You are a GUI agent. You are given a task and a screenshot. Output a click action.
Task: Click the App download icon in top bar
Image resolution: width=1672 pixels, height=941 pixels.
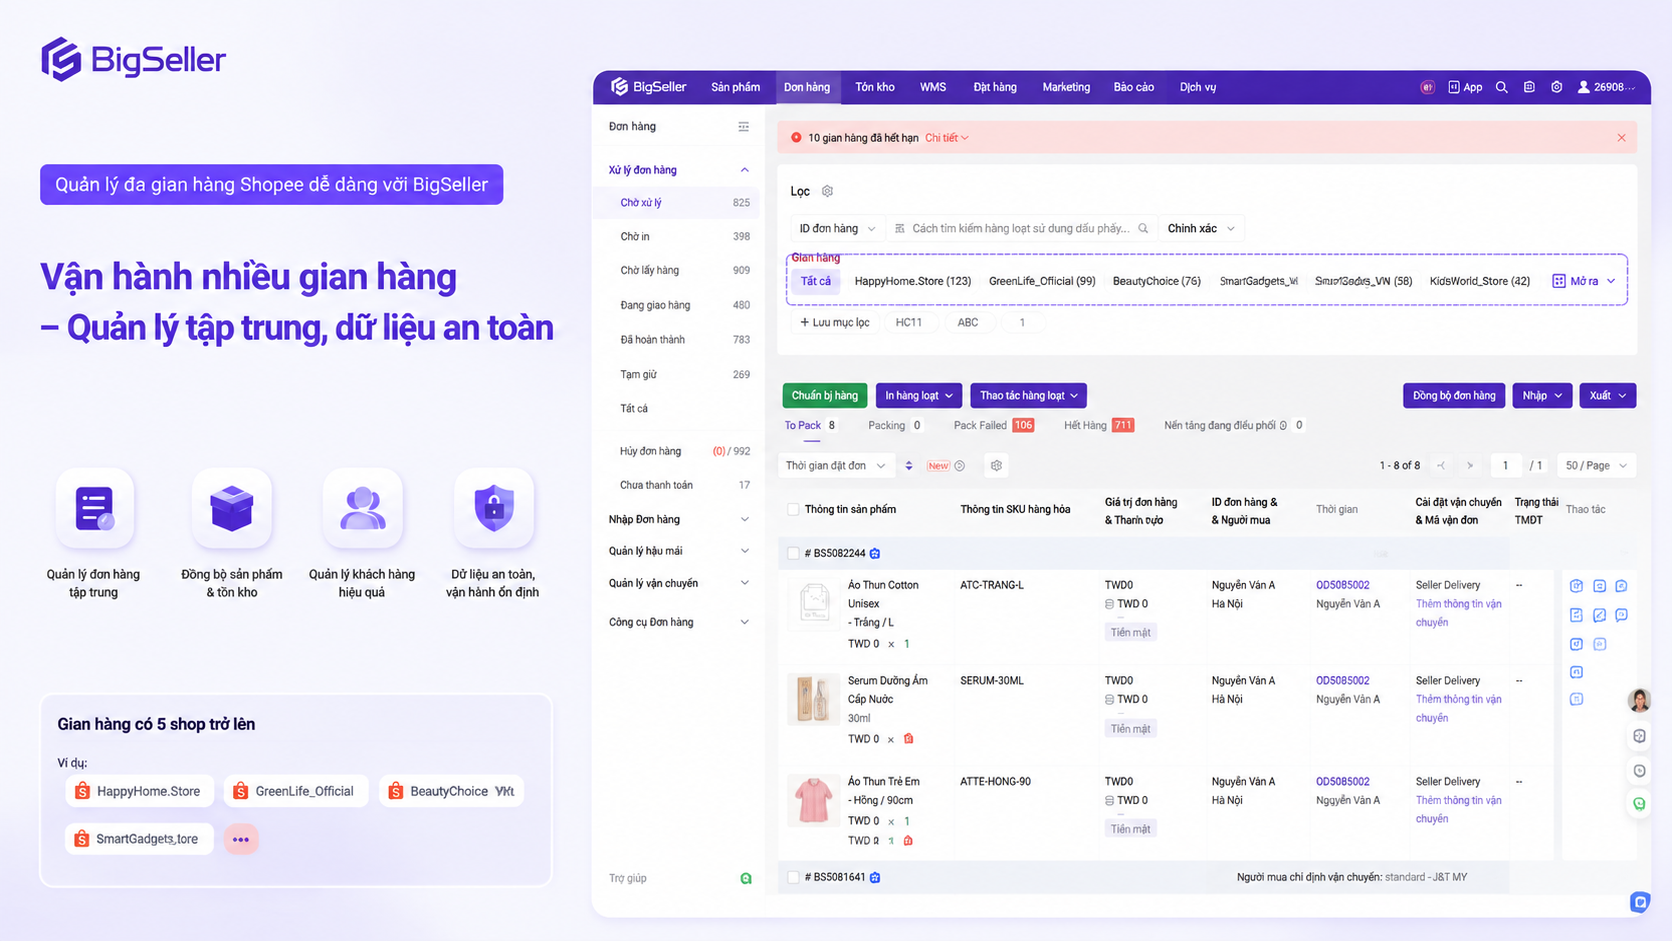click(1454, 87)
